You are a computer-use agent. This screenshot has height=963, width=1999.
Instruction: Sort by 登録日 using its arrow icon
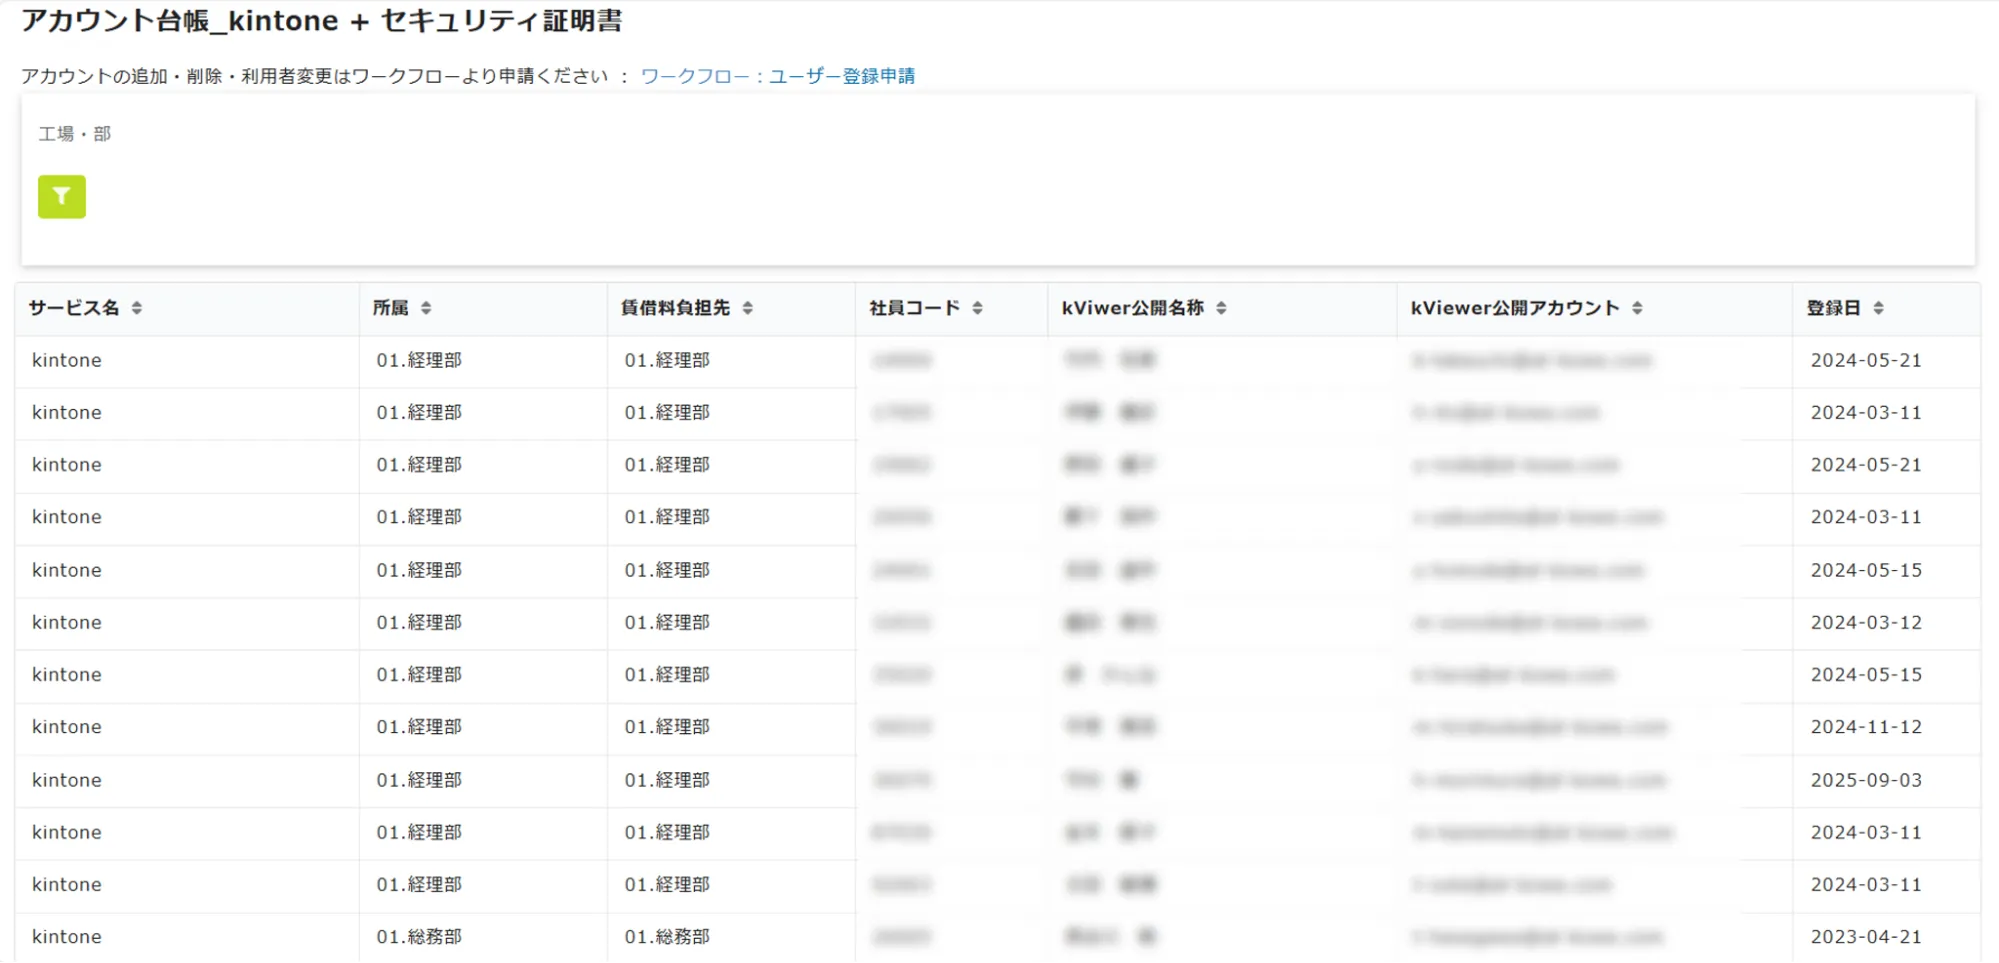[x=1878, y=308]
